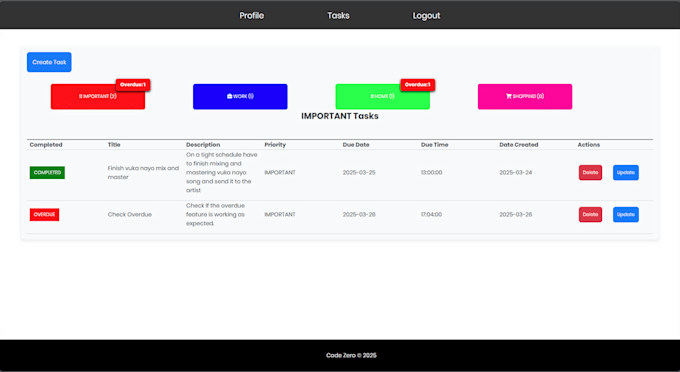
Task: Click the Overdue:1 badge on HOME
Action: (418, 85)
